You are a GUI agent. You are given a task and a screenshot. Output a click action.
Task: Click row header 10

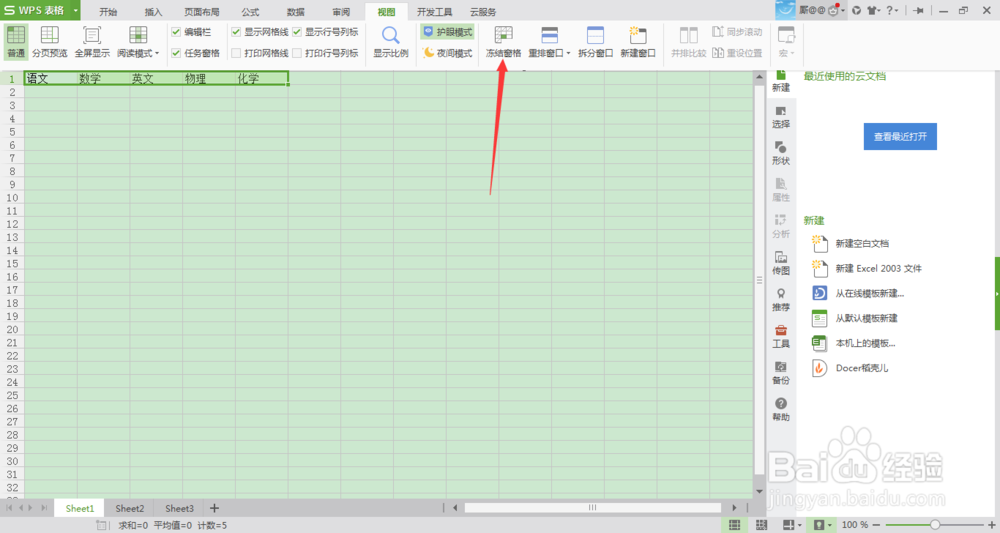pyautogui.click(x=12, y=198)
